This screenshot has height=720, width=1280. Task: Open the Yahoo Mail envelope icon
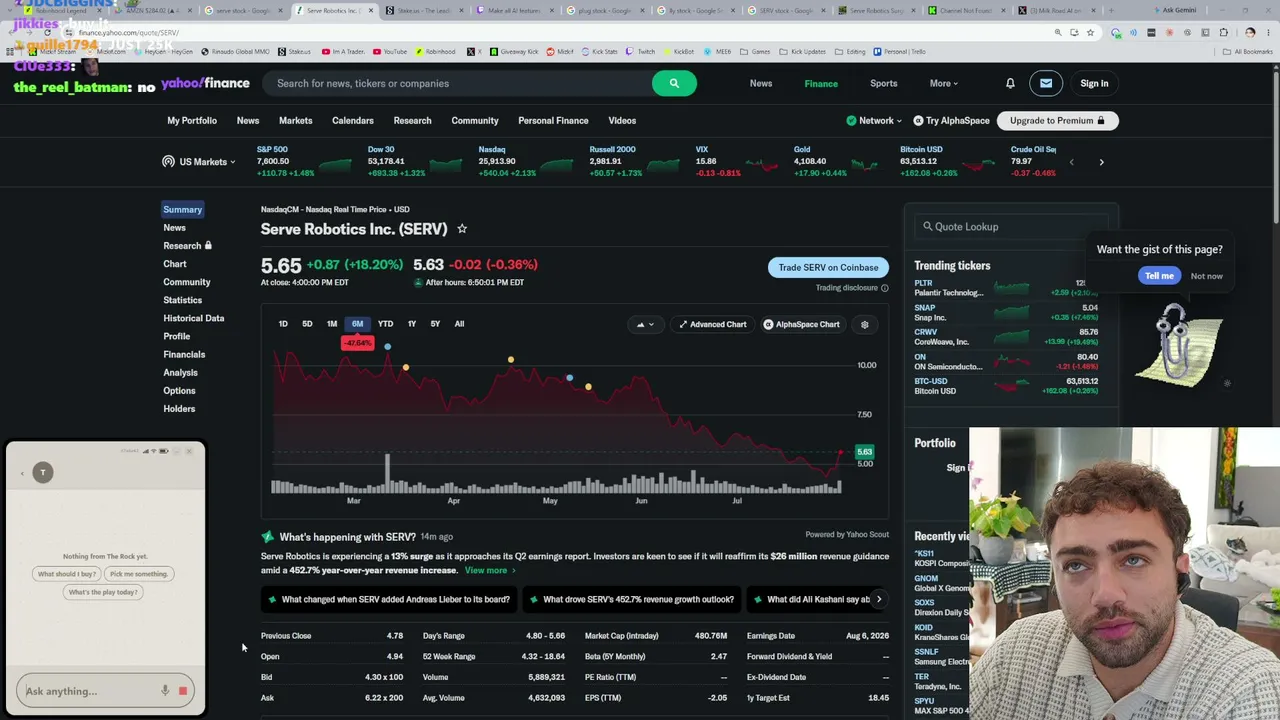pos(1046,83)
